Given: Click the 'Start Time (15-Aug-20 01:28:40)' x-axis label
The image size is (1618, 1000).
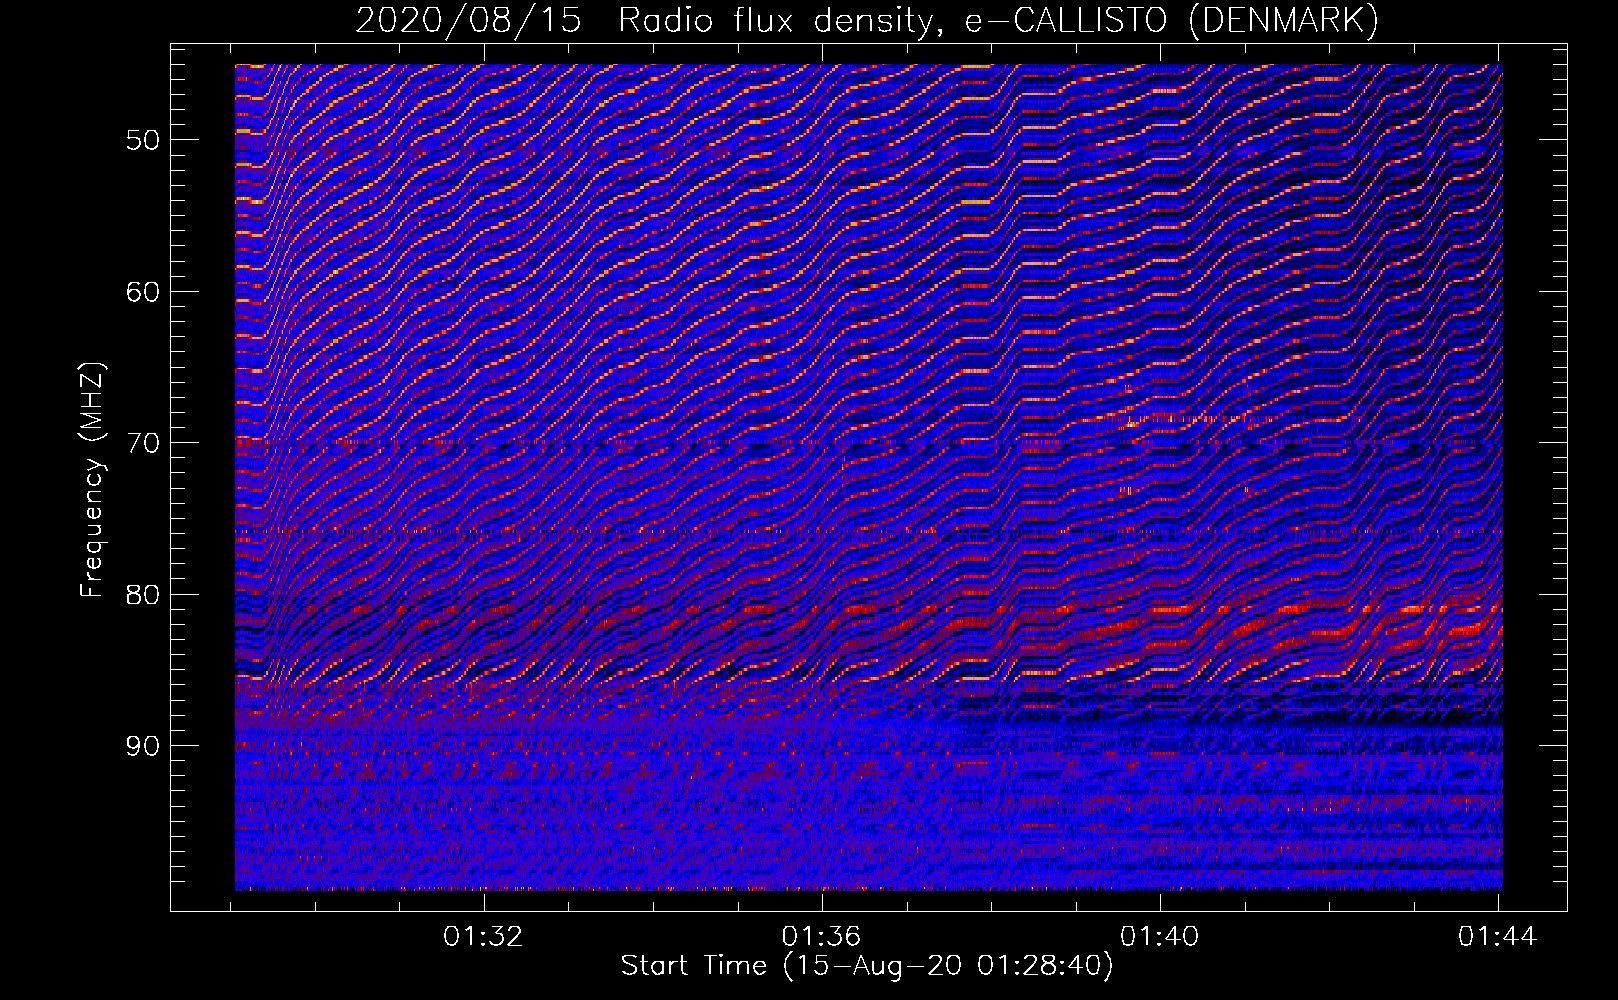Looking at the screenshot, I should point(867,966).
